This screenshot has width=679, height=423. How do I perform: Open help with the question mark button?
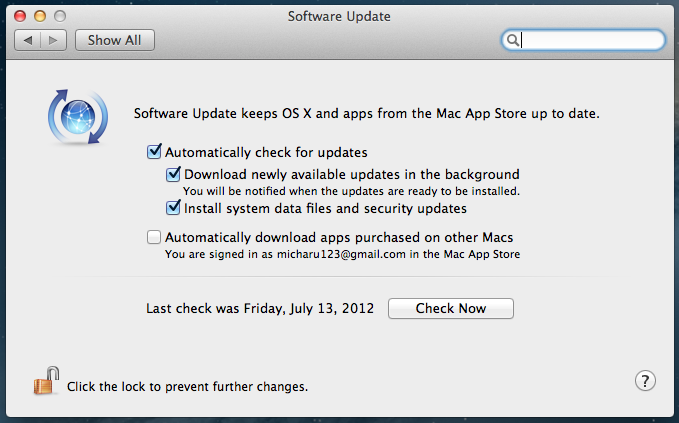point(645,381)
